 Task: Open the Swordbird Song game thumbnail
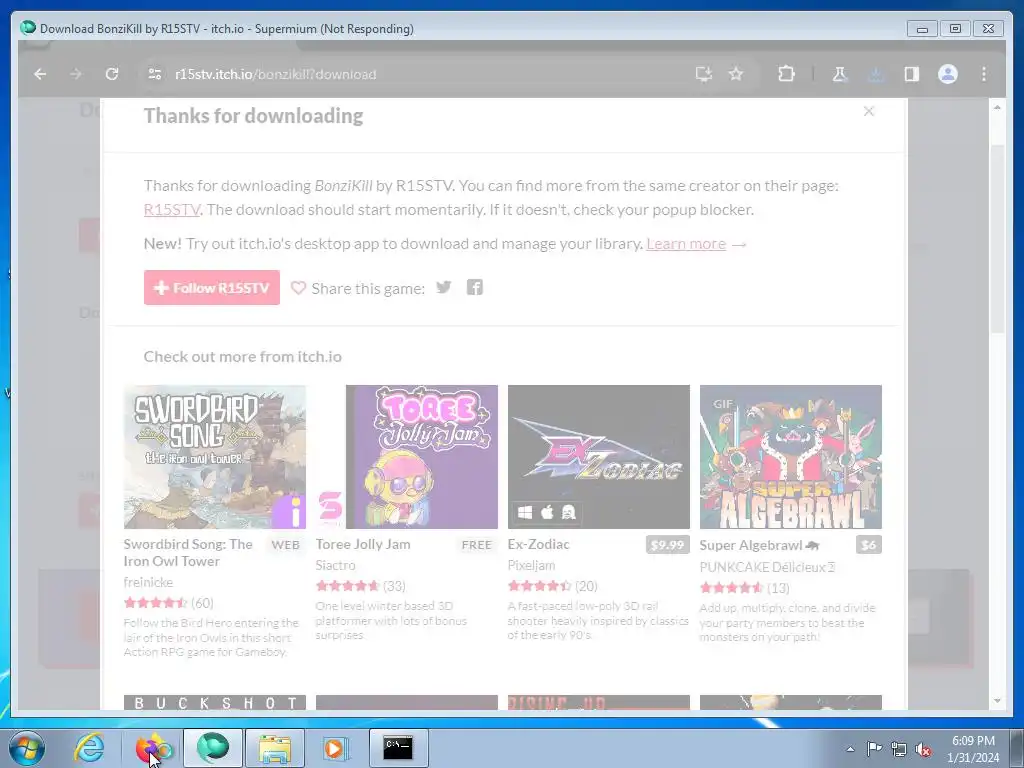pyautogui.click(x=215, y=456)
